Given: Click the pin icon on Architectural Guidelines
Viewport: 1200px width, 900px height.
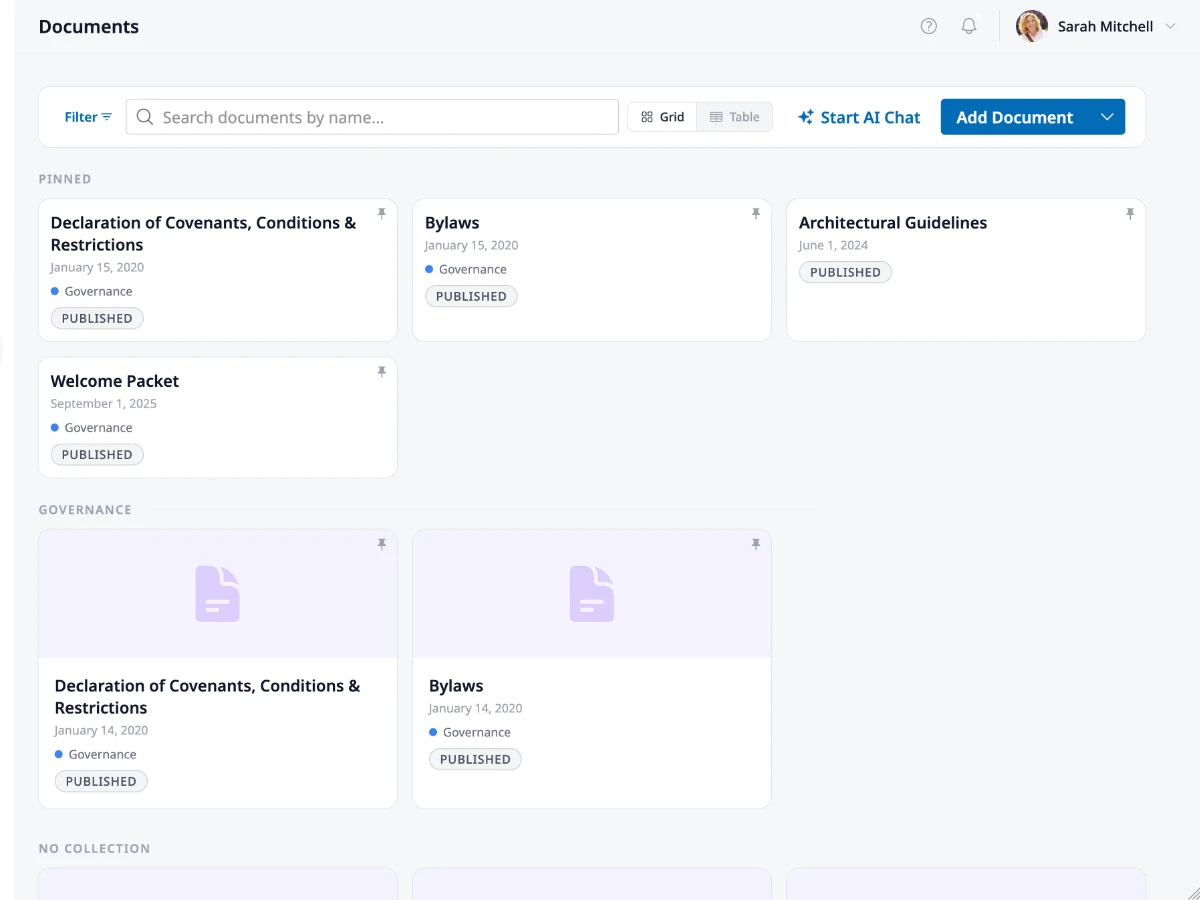Looking at the screenshot, I should [x=1130, y=213].
